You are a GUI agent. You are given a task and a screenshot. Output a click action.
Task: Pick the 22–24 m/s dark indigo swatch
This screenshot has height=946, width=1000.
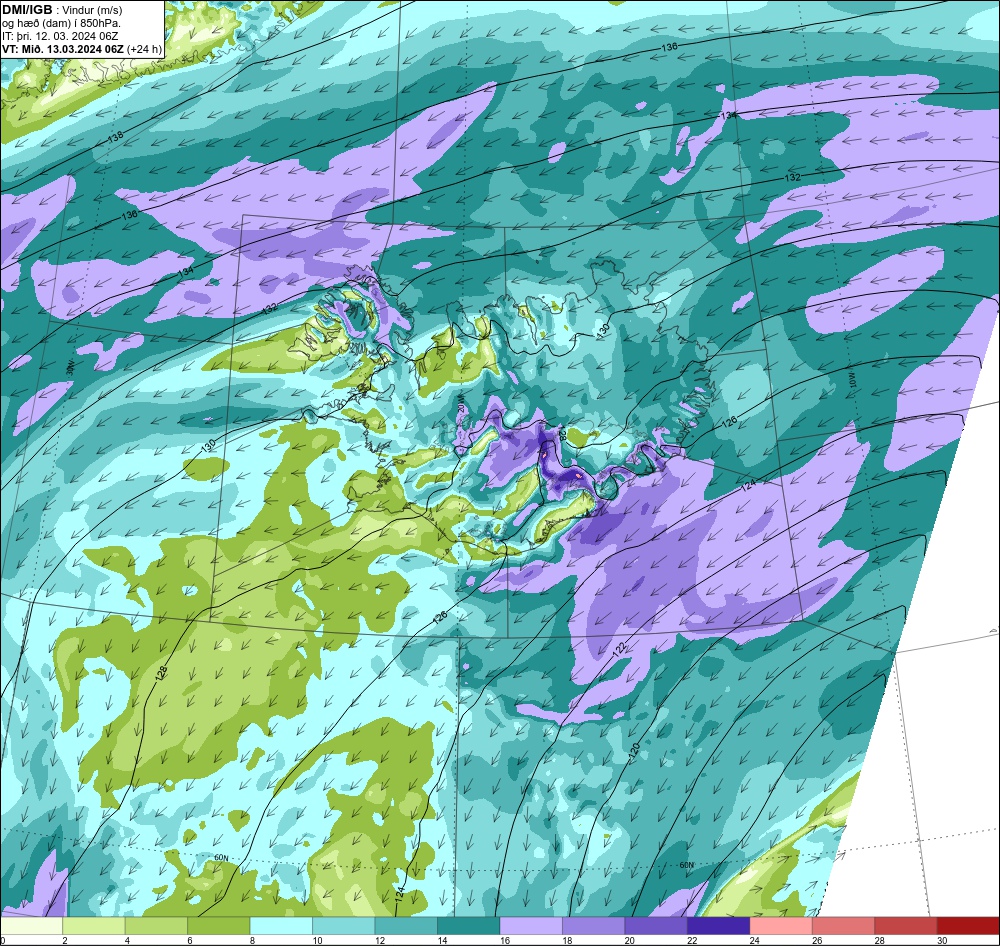point(719,926)
